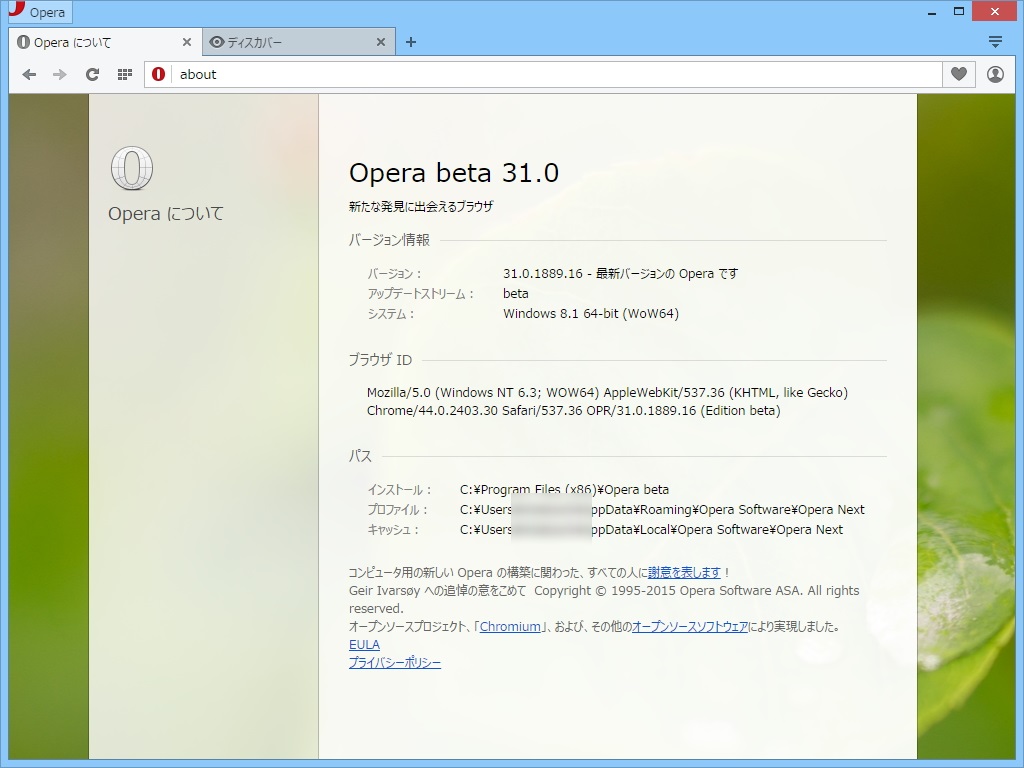
Task: Open Speed Dial via the grid icon
Action: [123, 74]
